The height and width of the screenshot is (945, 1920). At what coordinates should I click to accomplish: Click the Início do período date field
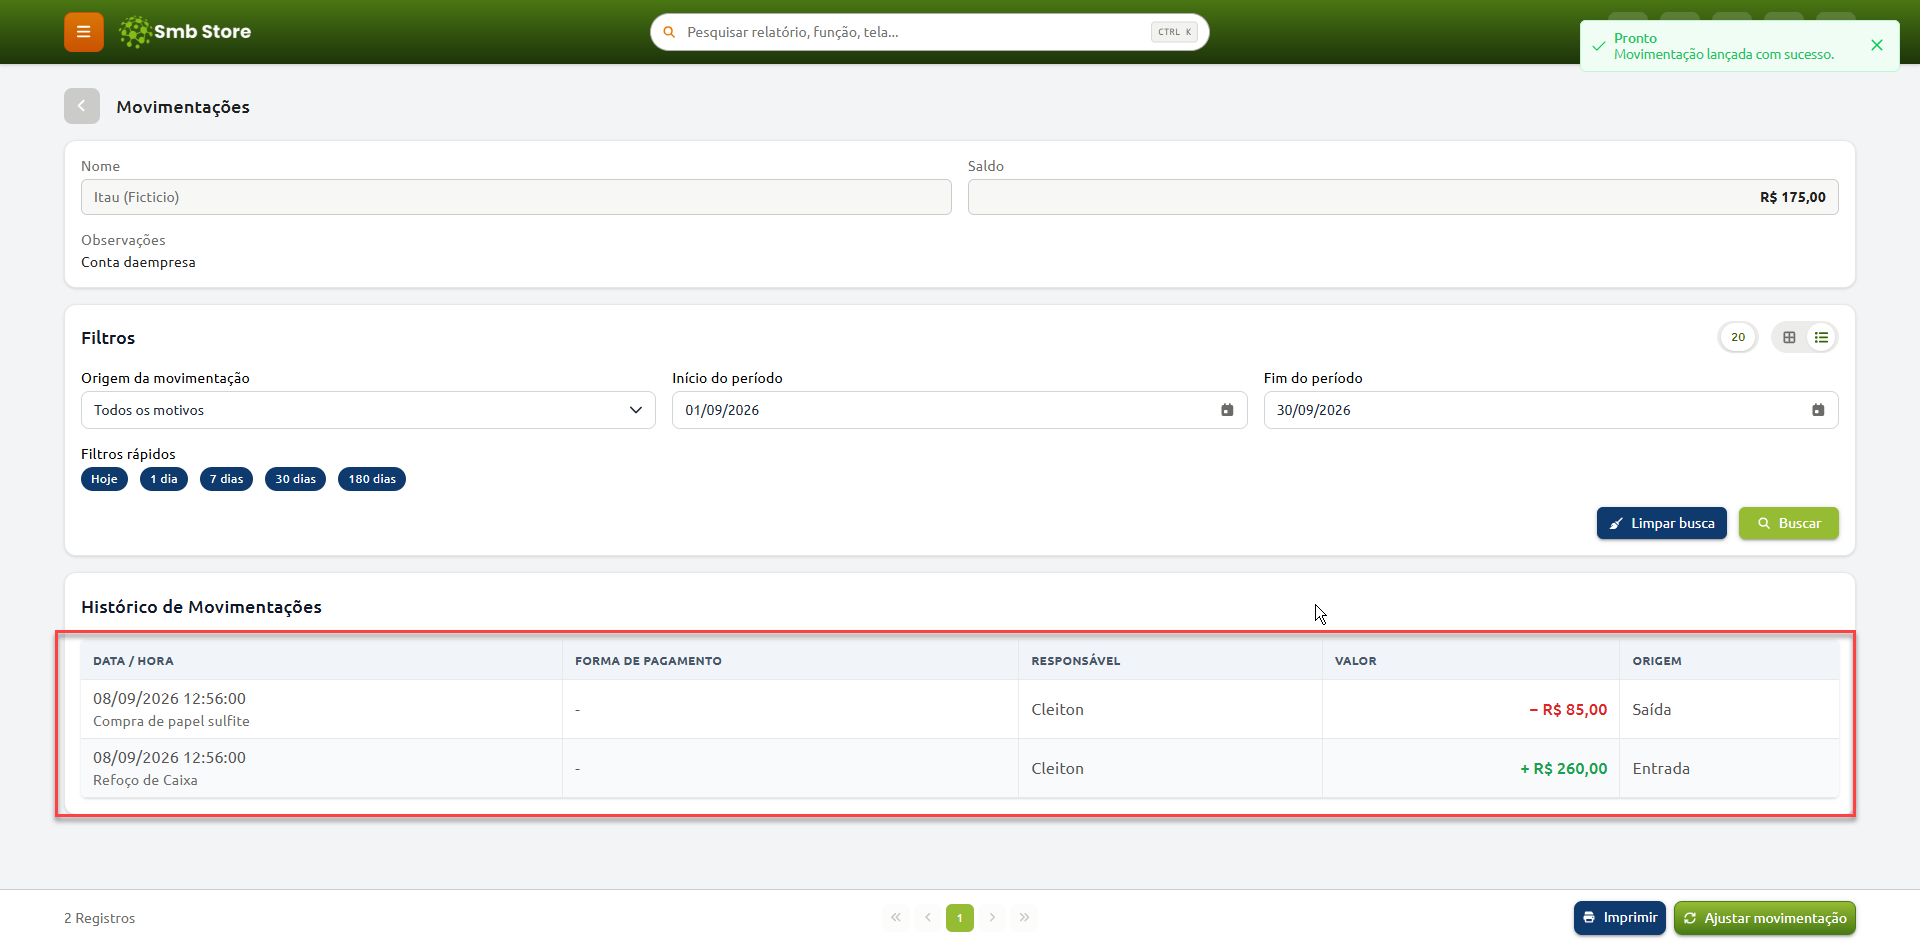click(959, 410)
